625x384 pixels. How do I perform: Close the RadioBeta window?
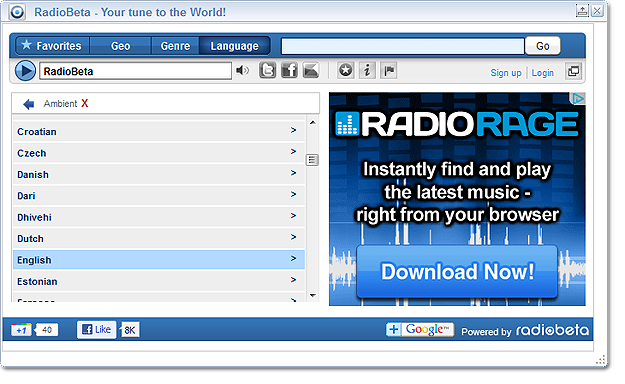click(x=597, y=11)
